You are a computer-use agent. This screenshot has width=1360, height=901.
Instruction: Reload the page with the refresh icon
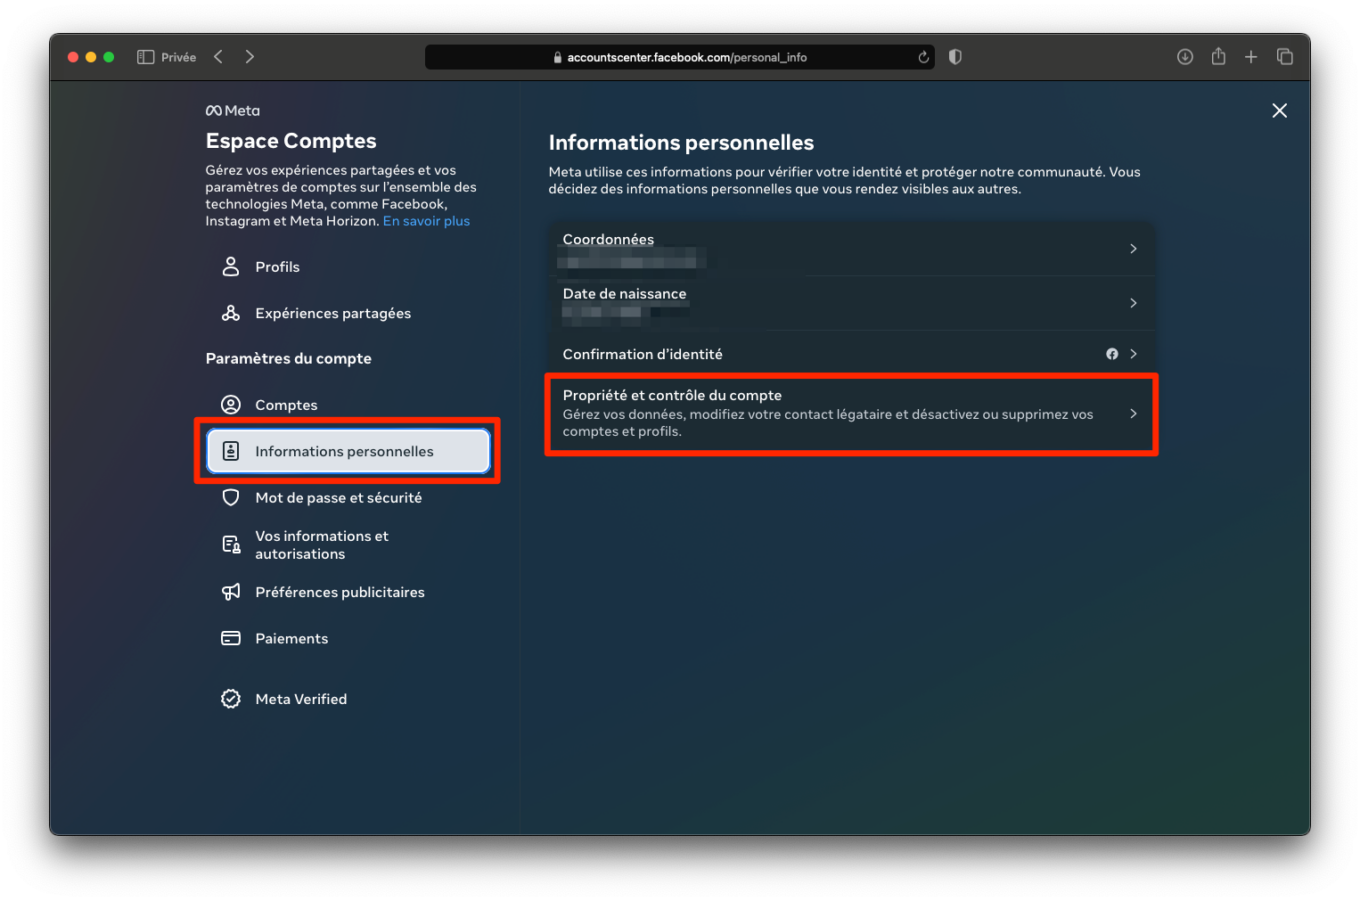pyautogui.click(x=923, y=57)
